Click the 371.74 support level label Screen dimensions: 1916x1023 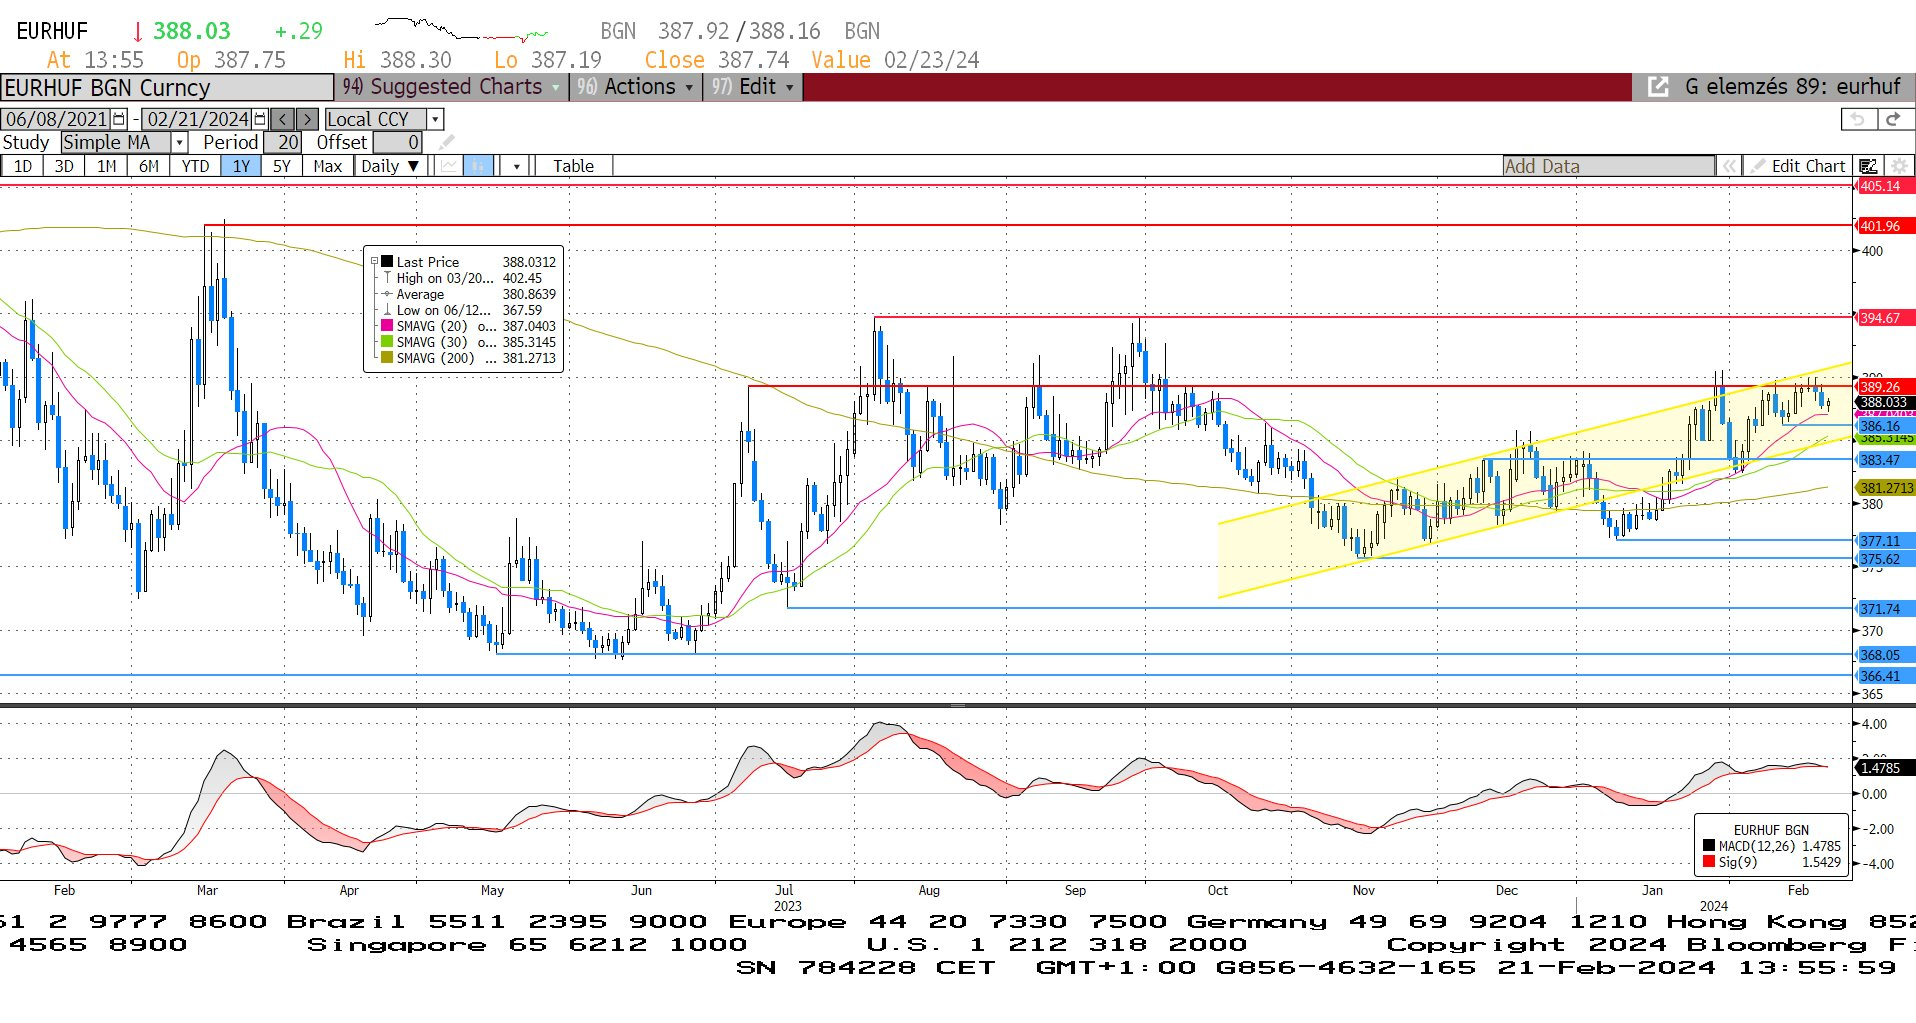click(1884, 609)
